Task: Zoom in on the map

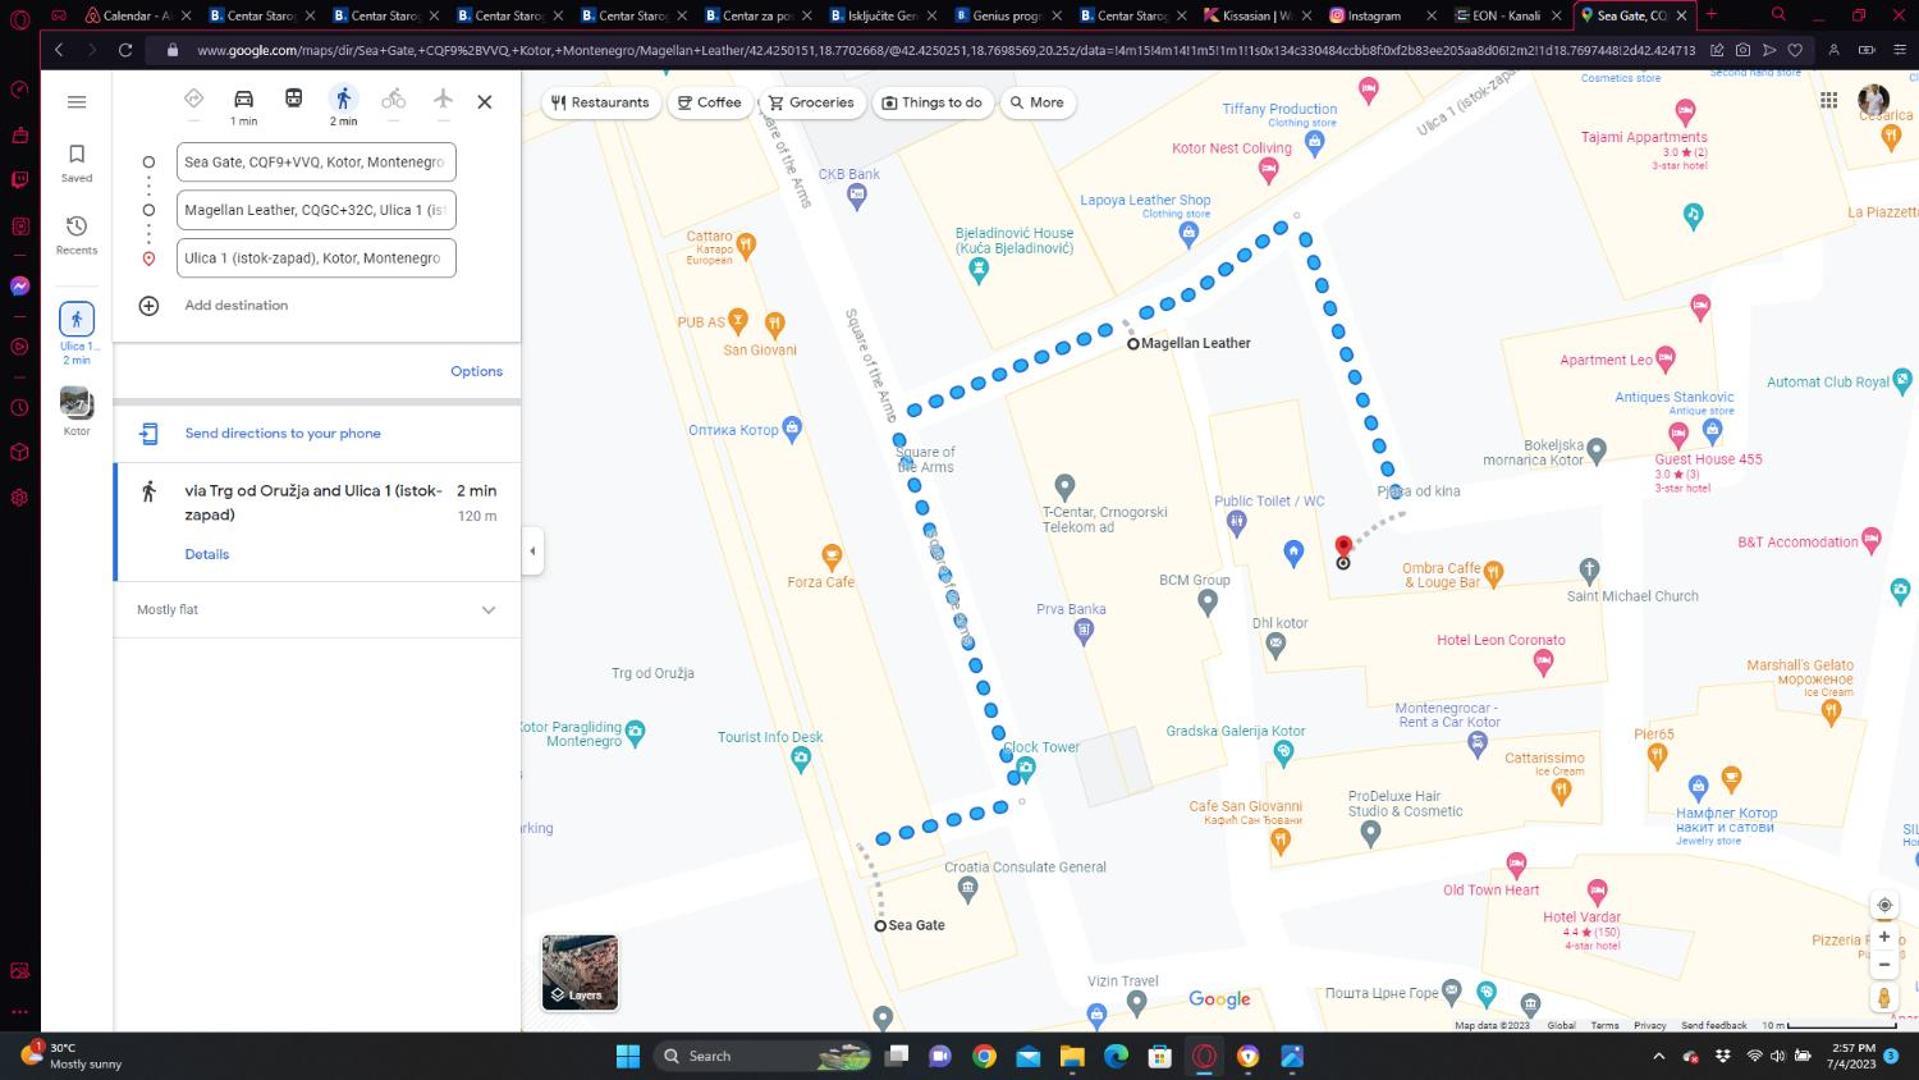Action: [x=1884, y=937]
